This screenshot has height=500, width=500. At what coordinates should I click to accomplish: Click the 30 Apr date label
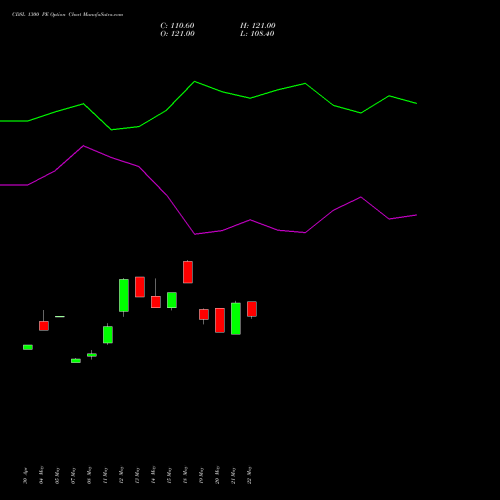point(25,476)
